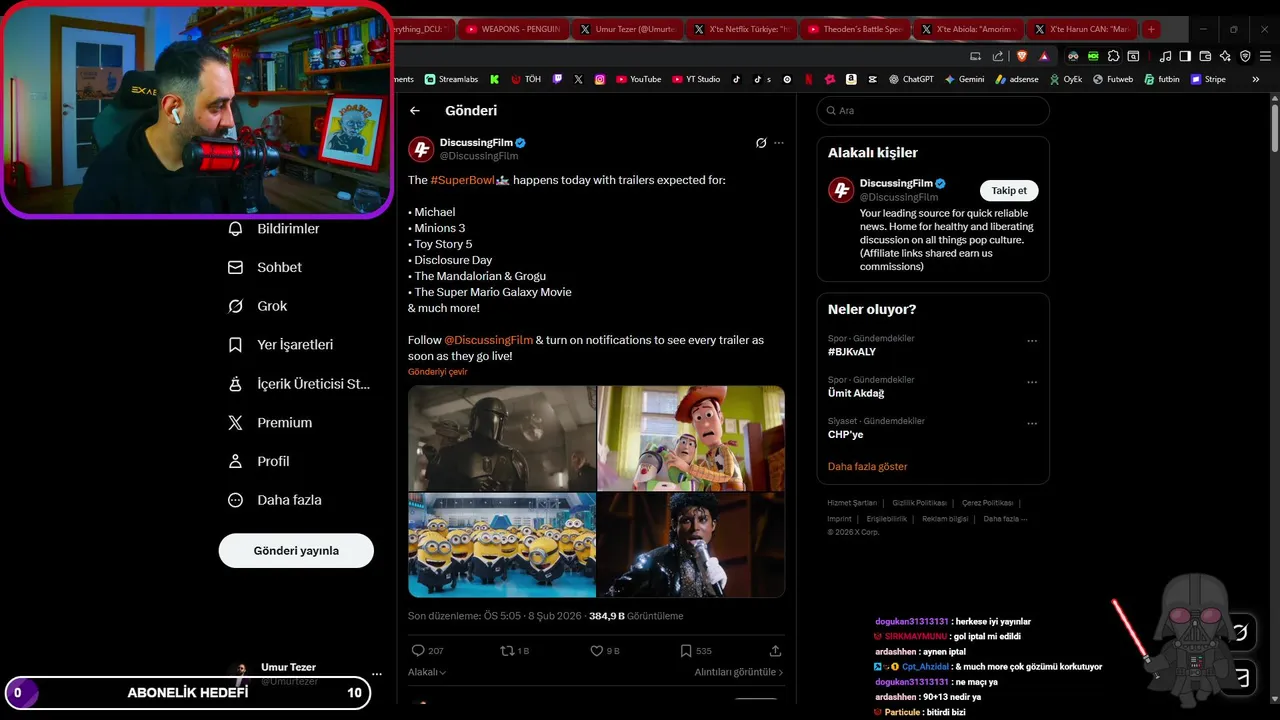This screenshot has height=720, width=1280.
Task: Click the Brave Shields lion icon
Action: coord(1022,56)
